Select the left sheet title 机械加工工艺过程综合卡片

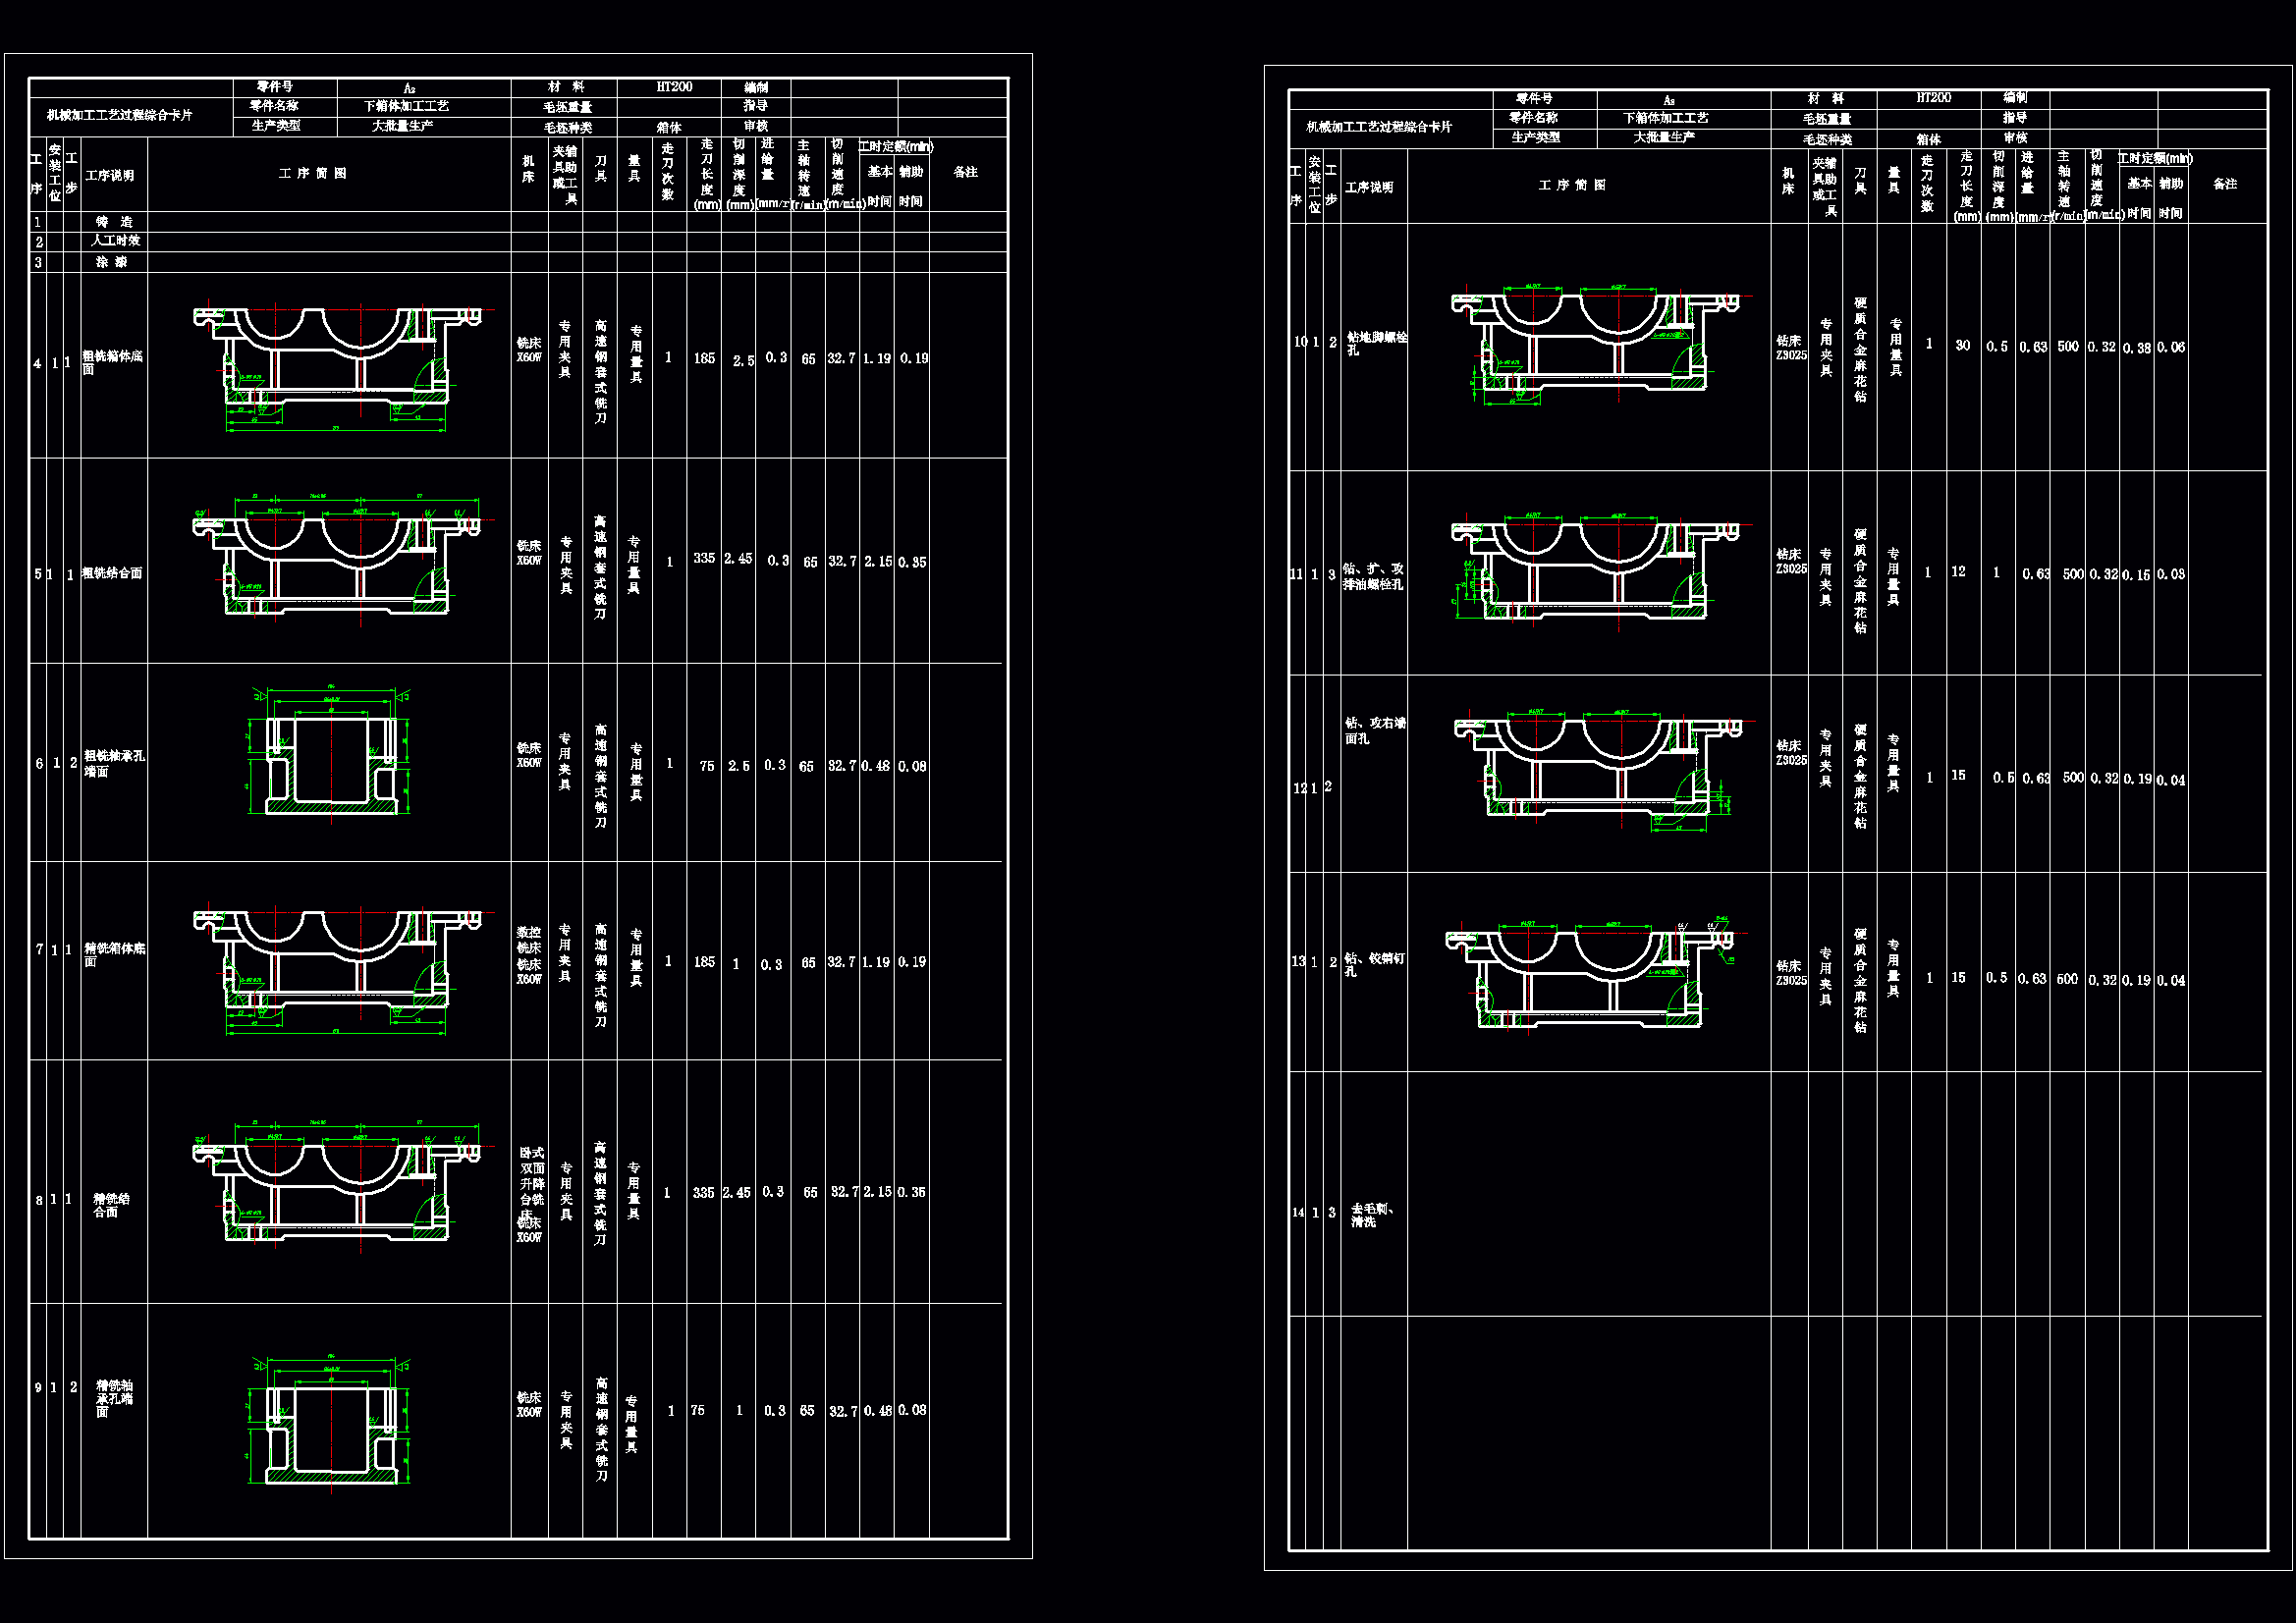[119, 116]
